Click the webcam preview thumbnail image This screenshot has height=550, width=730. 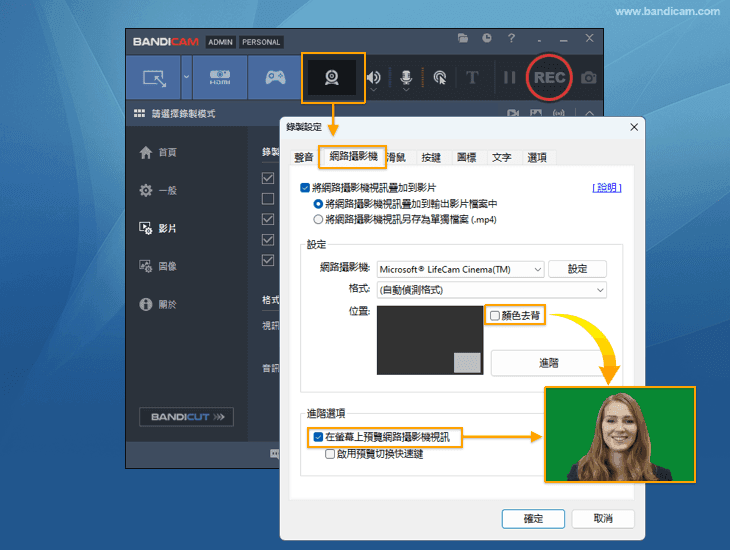620,435
